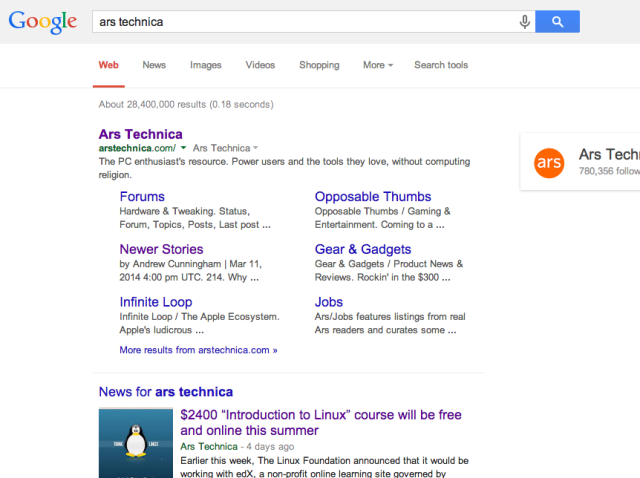
Task: Open the Ars Technica main result title
Action: pyautogui.click(x=140, y=134)
